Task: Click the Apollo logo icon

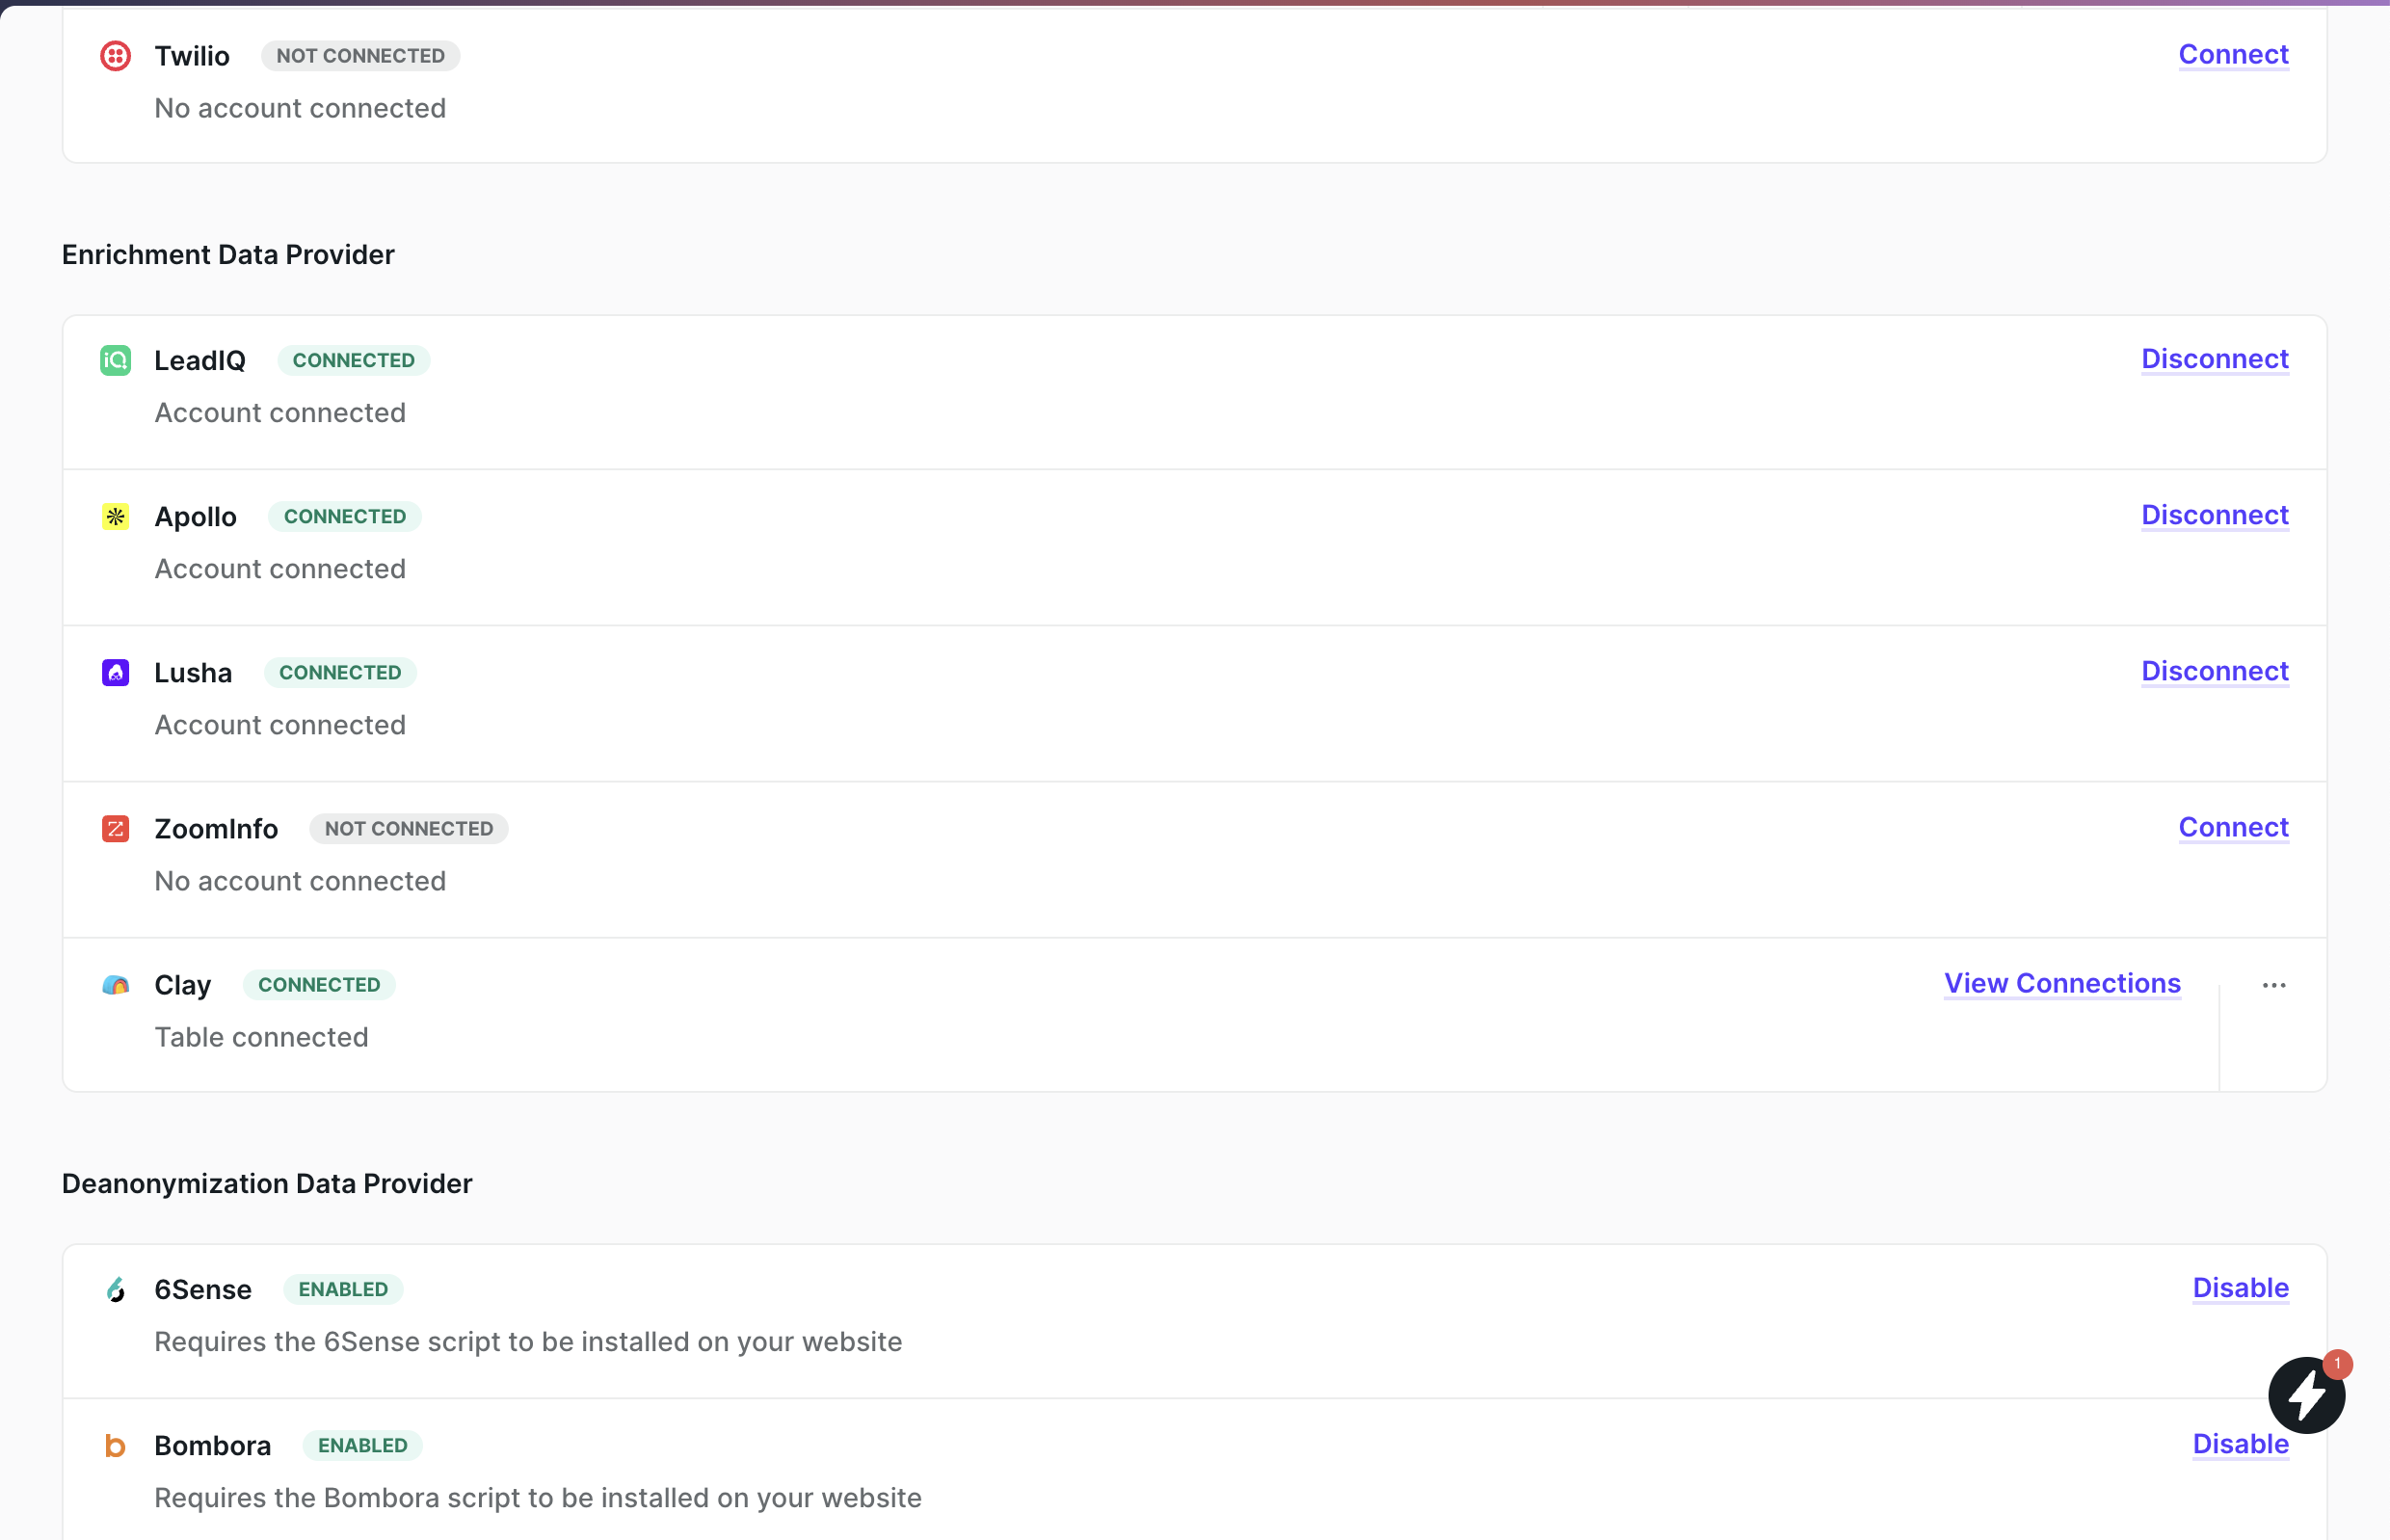Action: click(116, 516)
